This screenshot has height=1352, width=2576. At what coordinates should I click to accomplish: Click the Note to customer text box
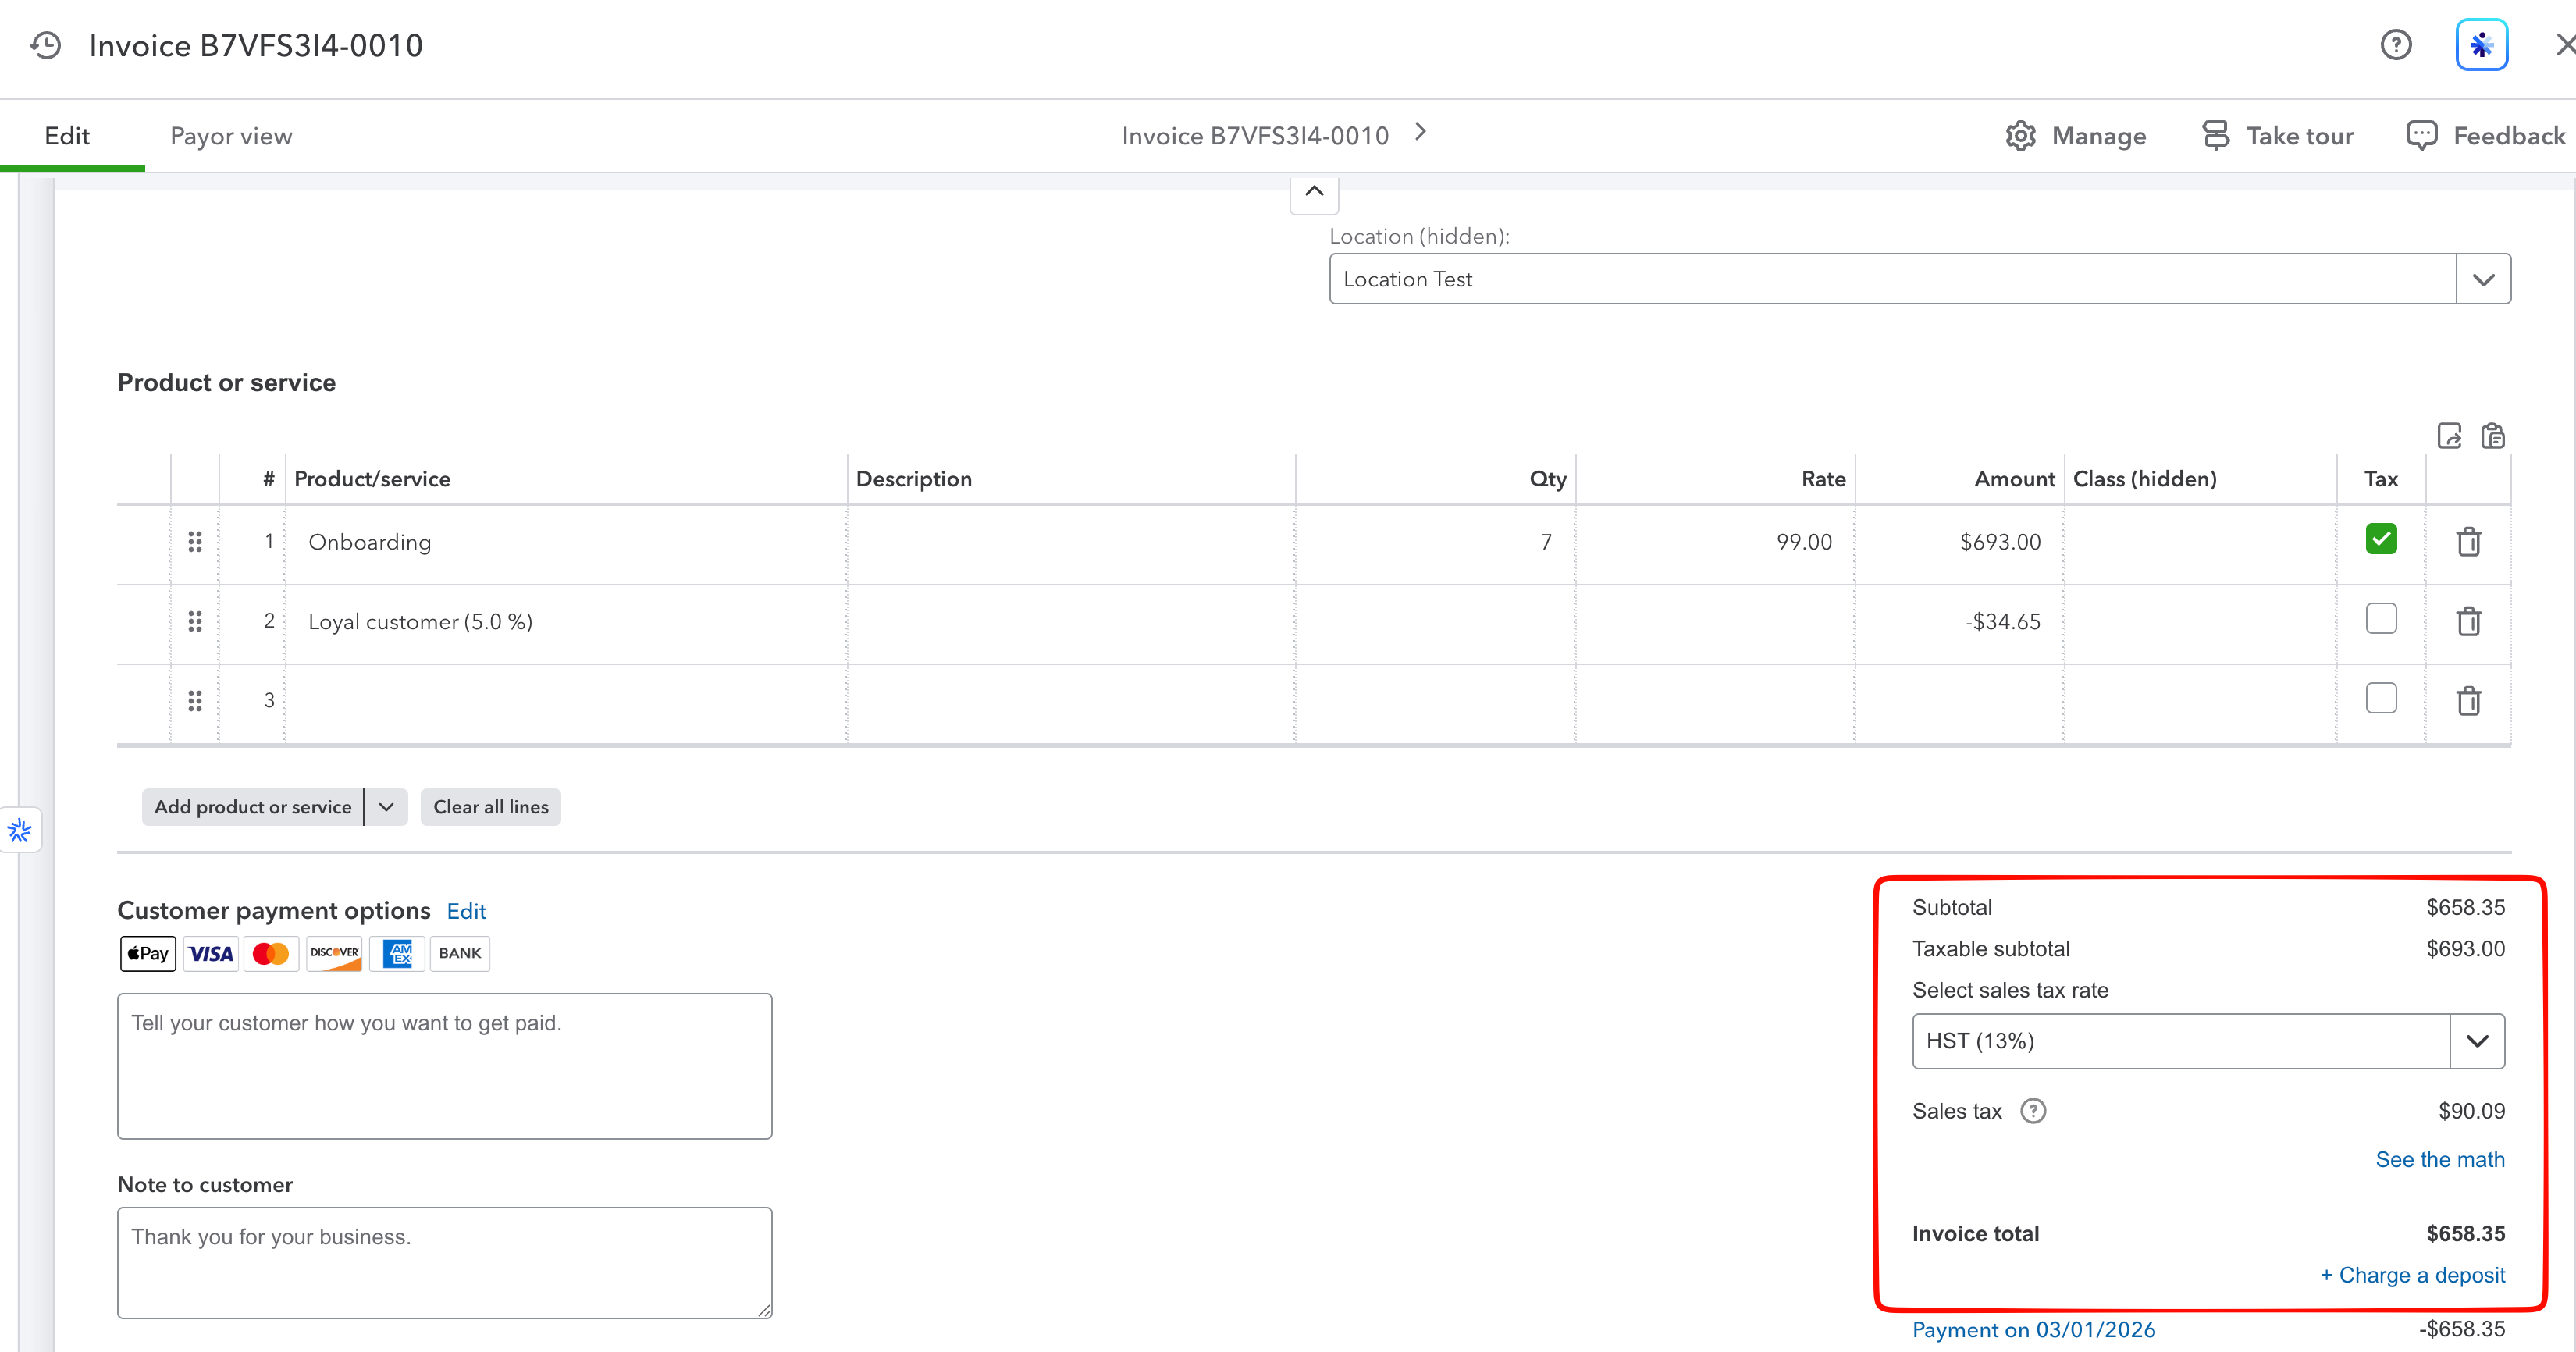coord(445,1263)
